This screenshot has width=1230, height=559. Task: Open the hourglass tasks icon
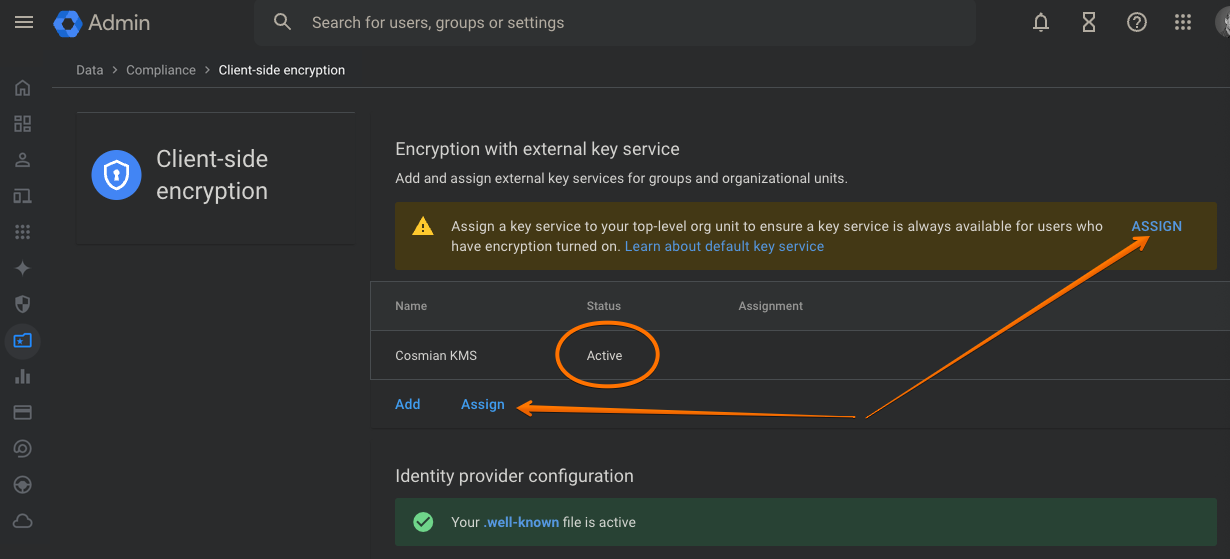coord(1089,22)
